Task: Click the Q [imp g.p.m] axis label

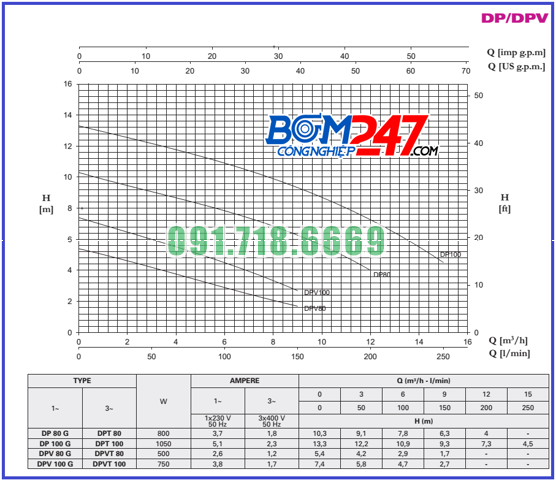Action: (516, 52)
